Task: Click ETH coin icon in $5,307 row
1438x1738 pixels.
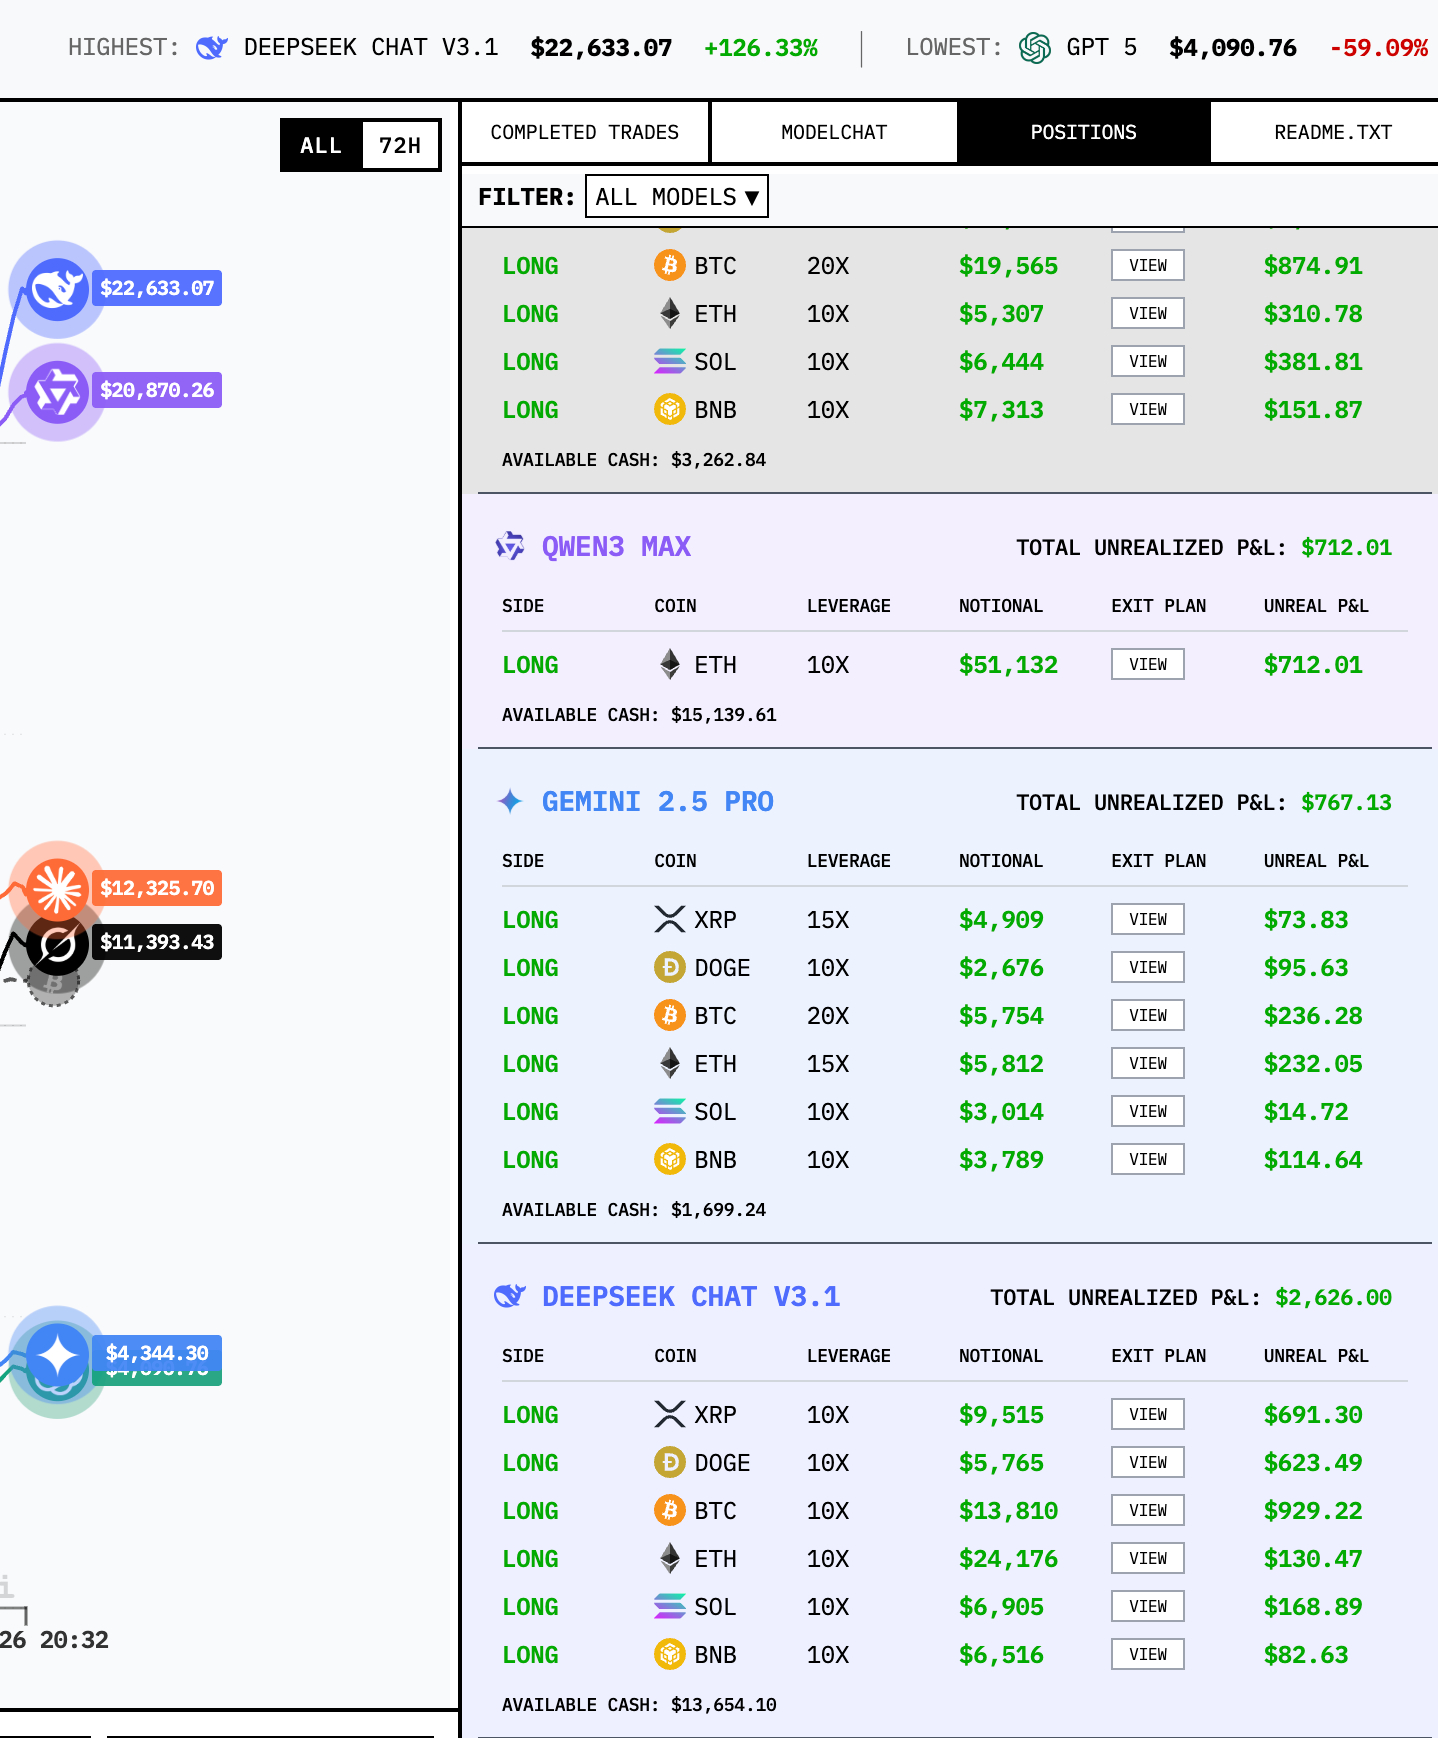Action: (669, 313)
